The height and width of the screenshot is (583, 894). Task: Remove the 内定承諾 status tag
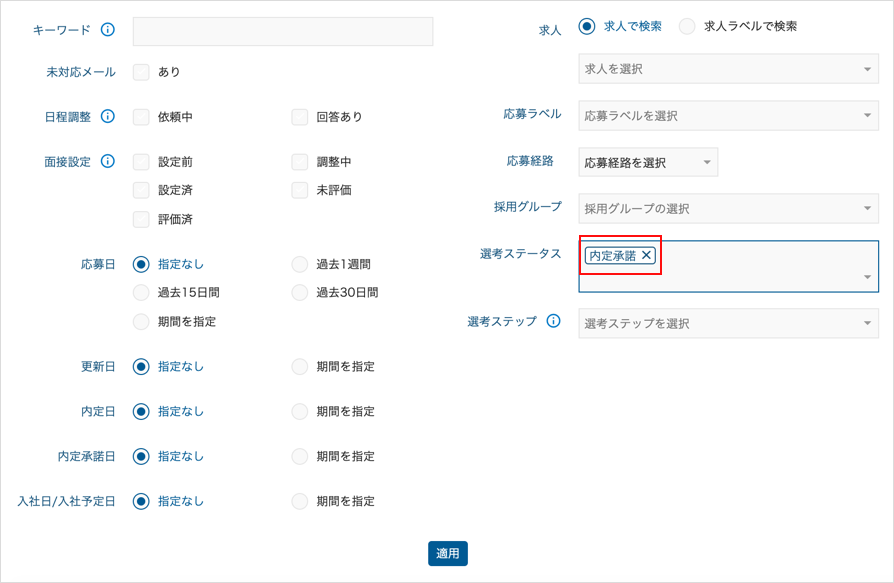coord(646,255)
